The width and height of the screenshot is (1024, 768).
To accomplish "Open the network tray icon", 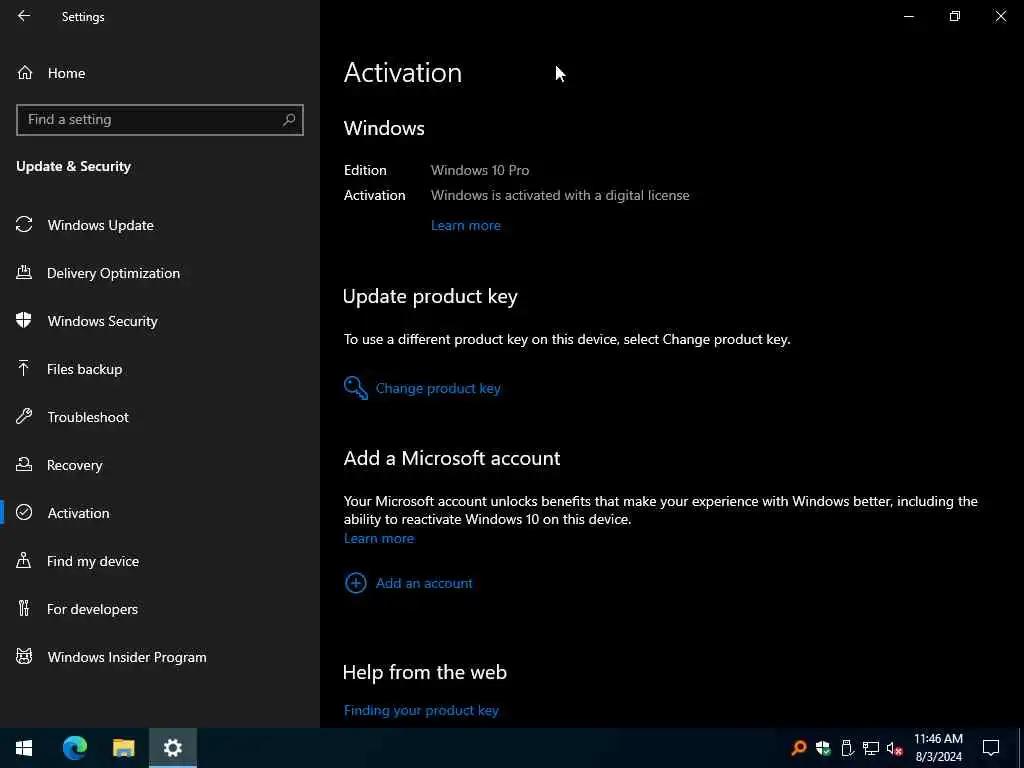I will [871, 748].
